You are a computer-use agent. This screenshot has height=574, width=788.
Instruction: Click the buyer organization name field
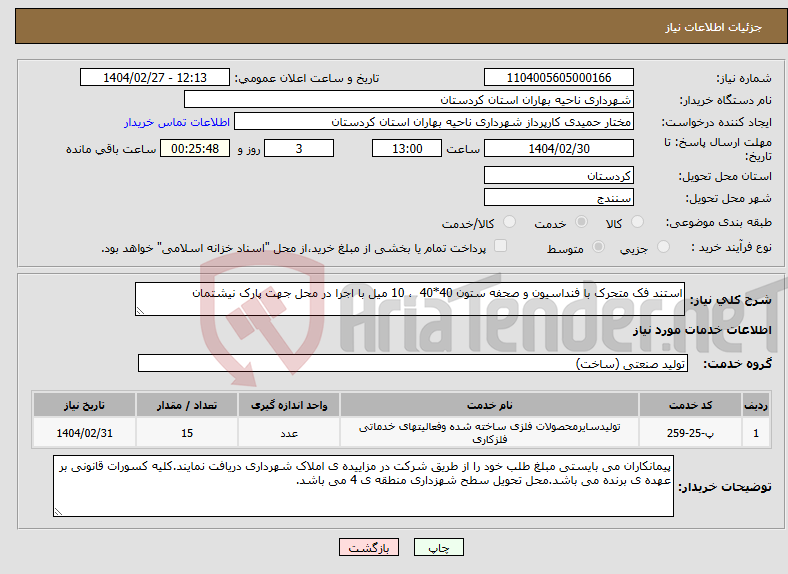[409, 100]
